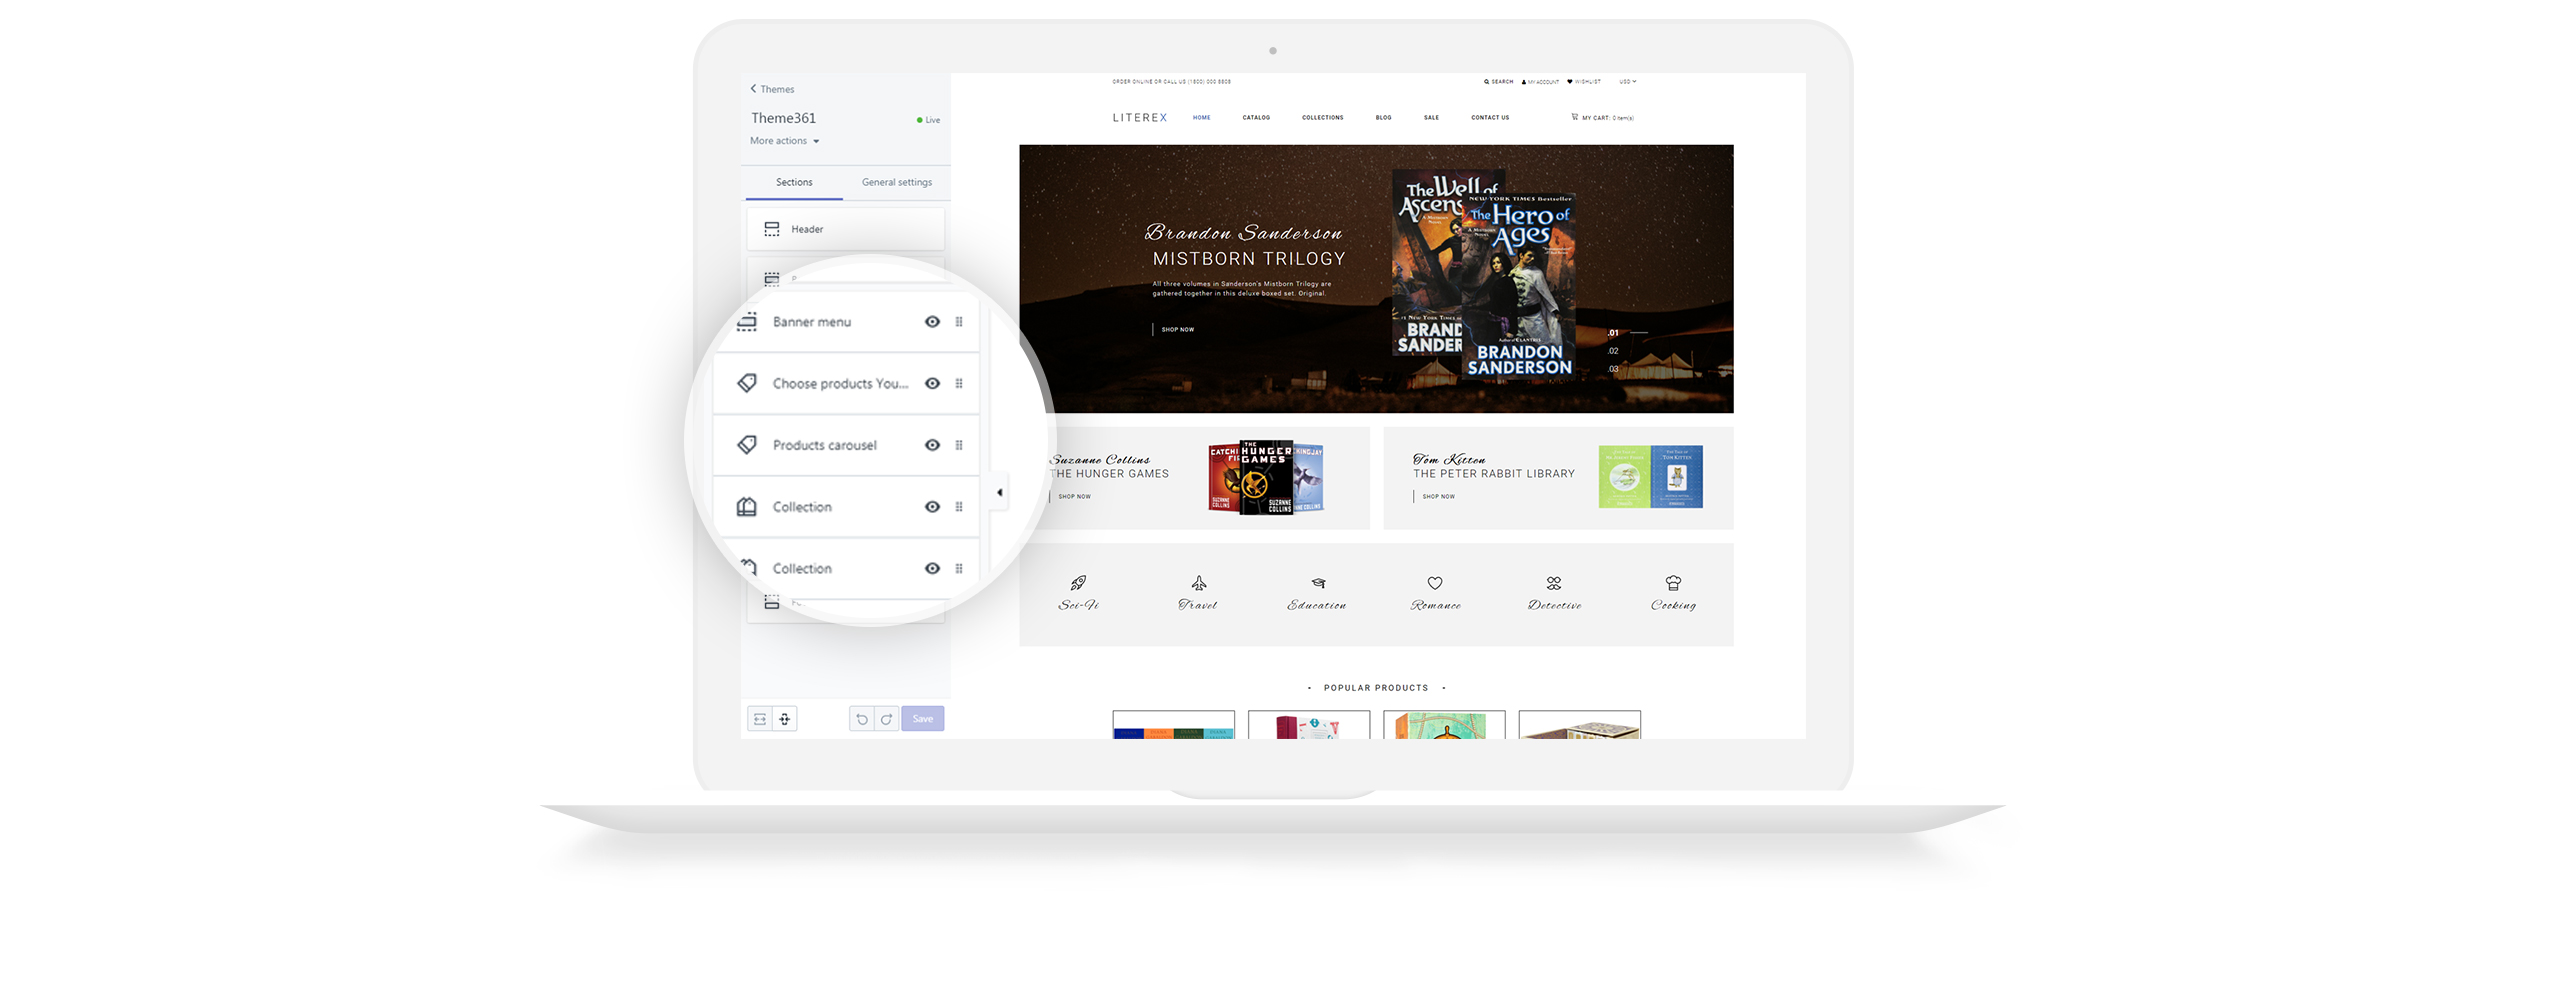The height and width of the screenshot is (1000, 2560).
Task: Open the WISHLIST link
Action: click(1584, 82)
